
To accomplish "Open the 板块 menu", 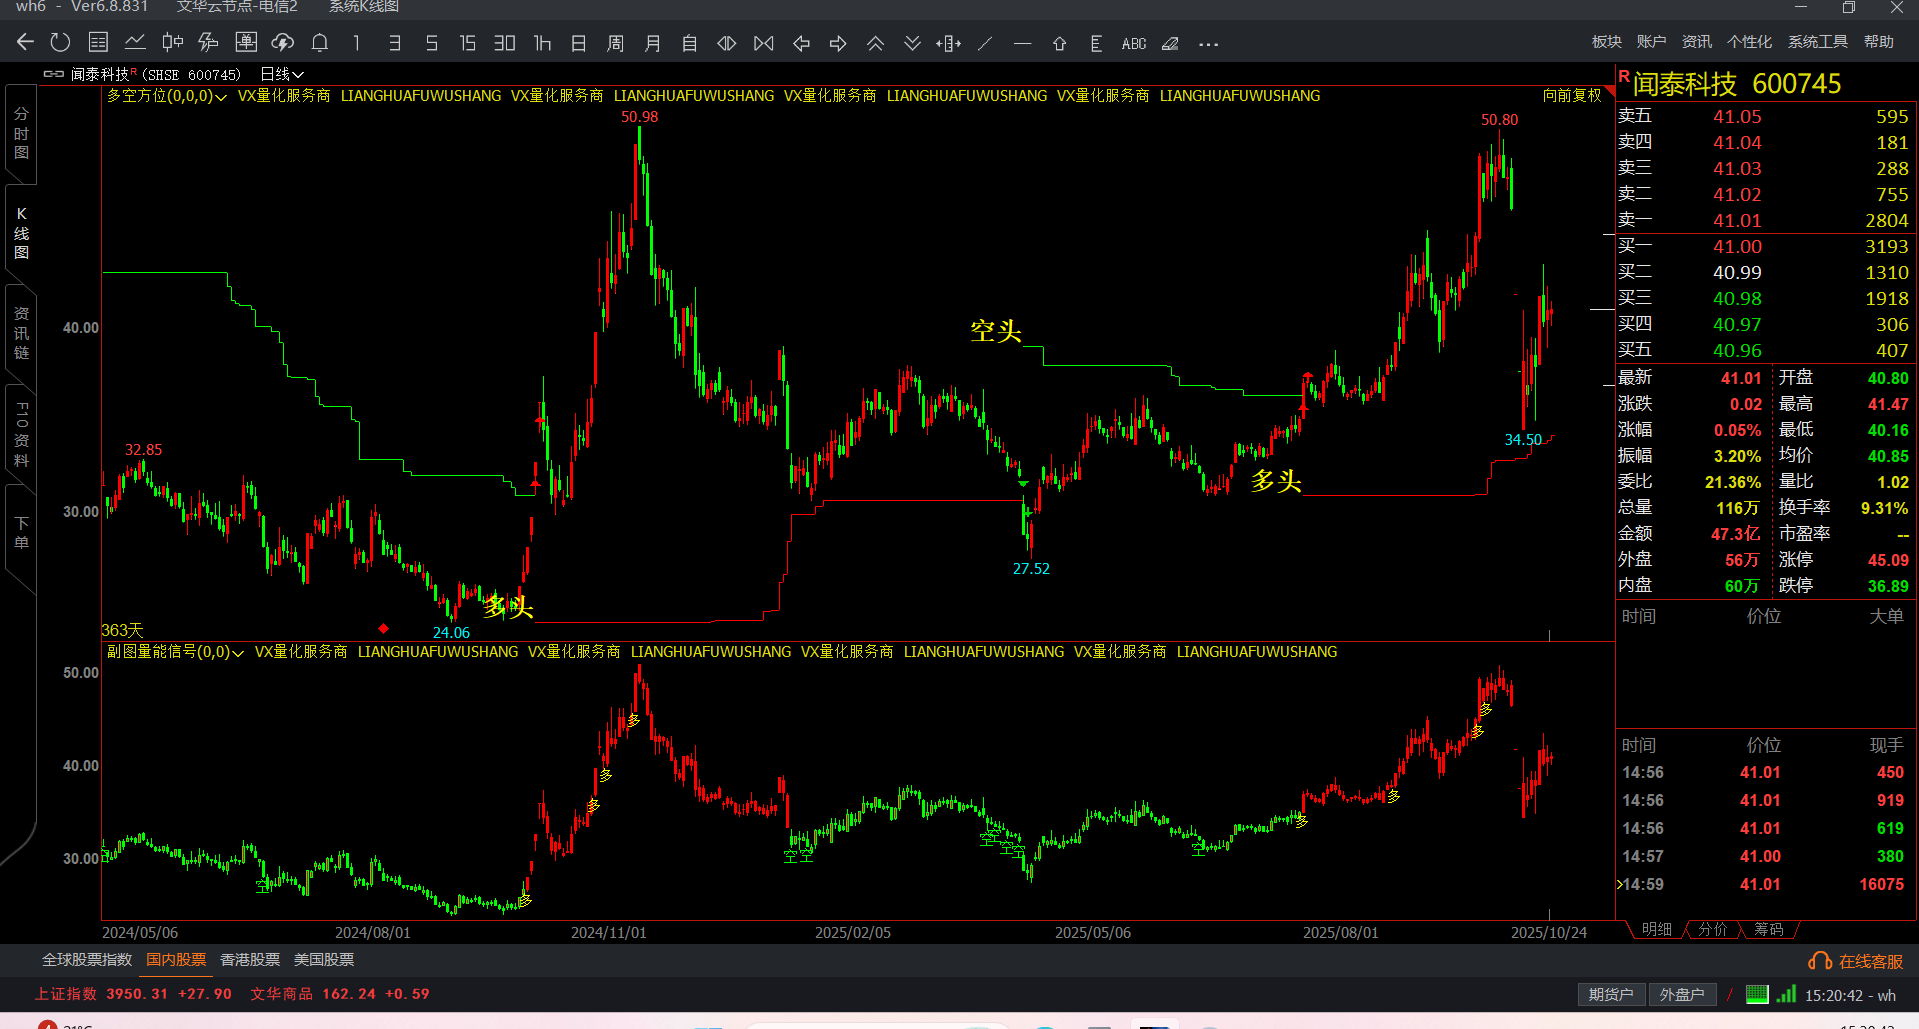I will 1607,41.
